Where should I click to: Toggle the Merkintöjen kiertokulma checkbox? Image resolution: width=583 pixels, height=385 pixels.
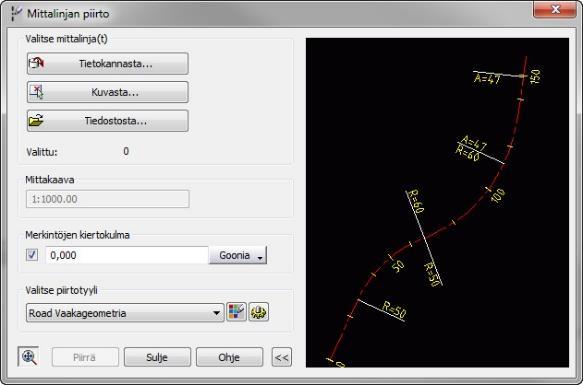32,255
